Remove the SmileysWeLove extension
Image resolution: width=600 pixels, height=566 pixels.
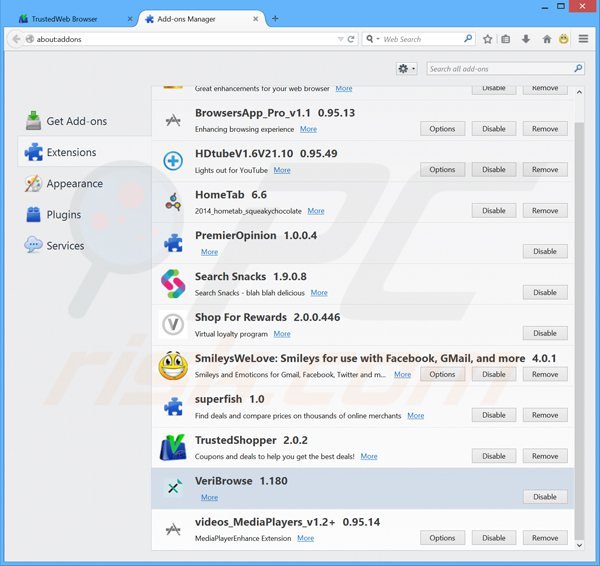pyautogui.click(x=545, y=374)
